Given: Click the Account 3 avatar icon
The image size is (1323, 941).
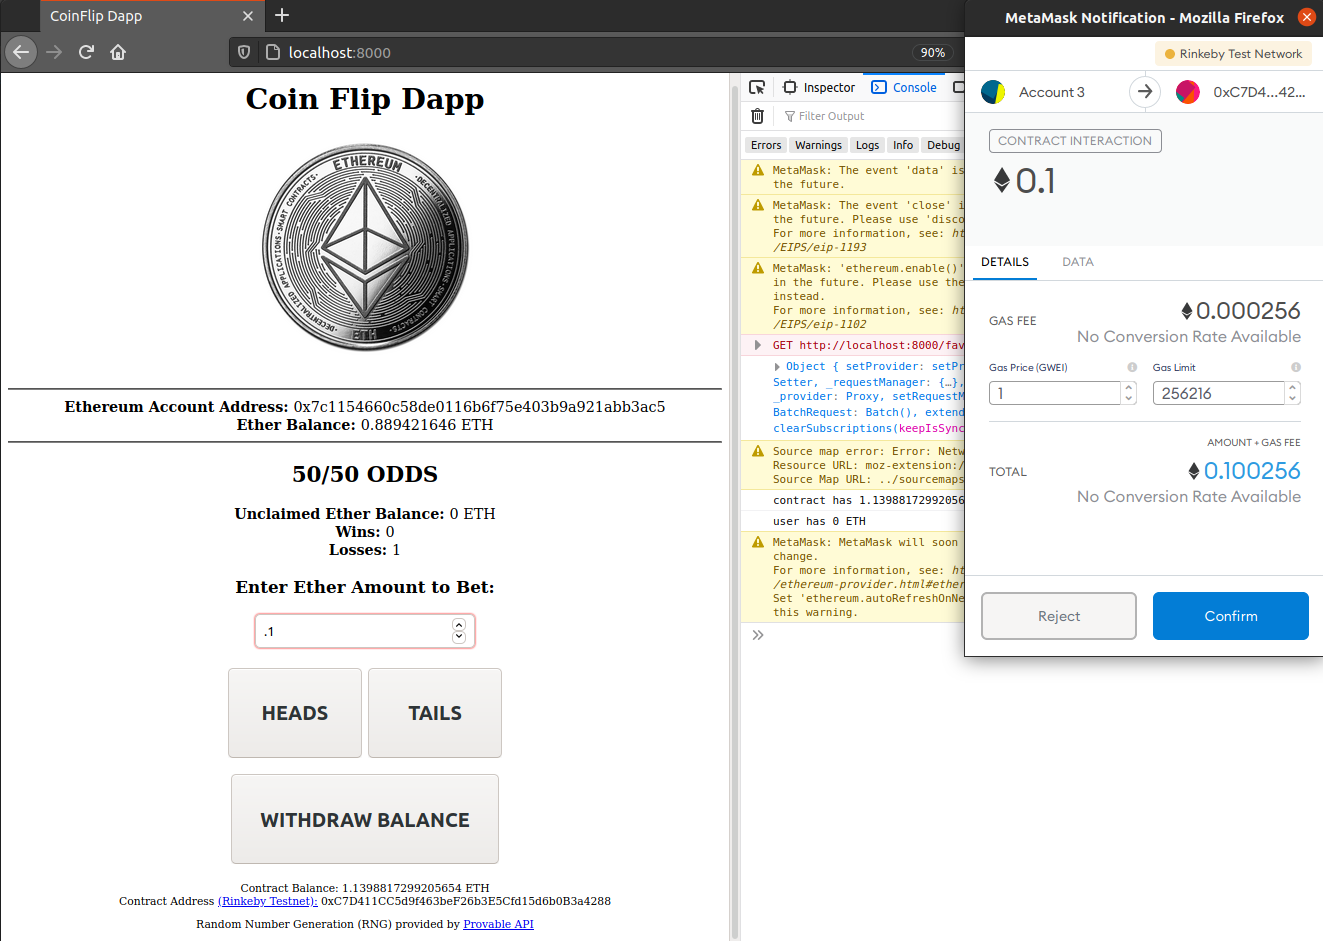Looking at the screenshot, I should coord(993,92).
